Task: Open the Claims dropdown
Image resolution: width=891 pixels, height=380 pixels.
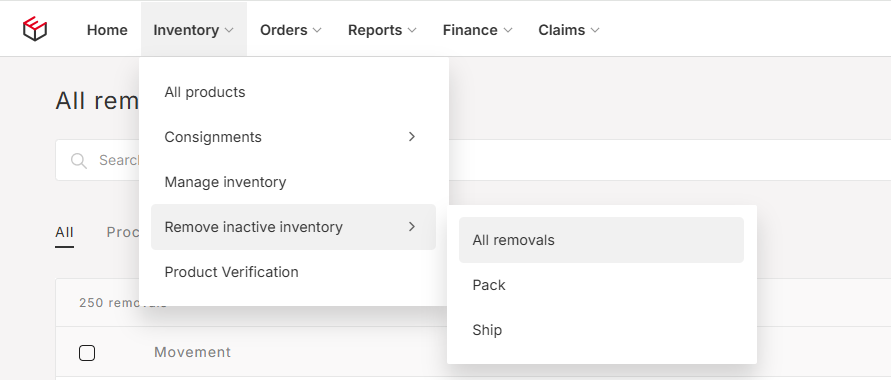Action: pyautogui.click(x=569, y=30)
